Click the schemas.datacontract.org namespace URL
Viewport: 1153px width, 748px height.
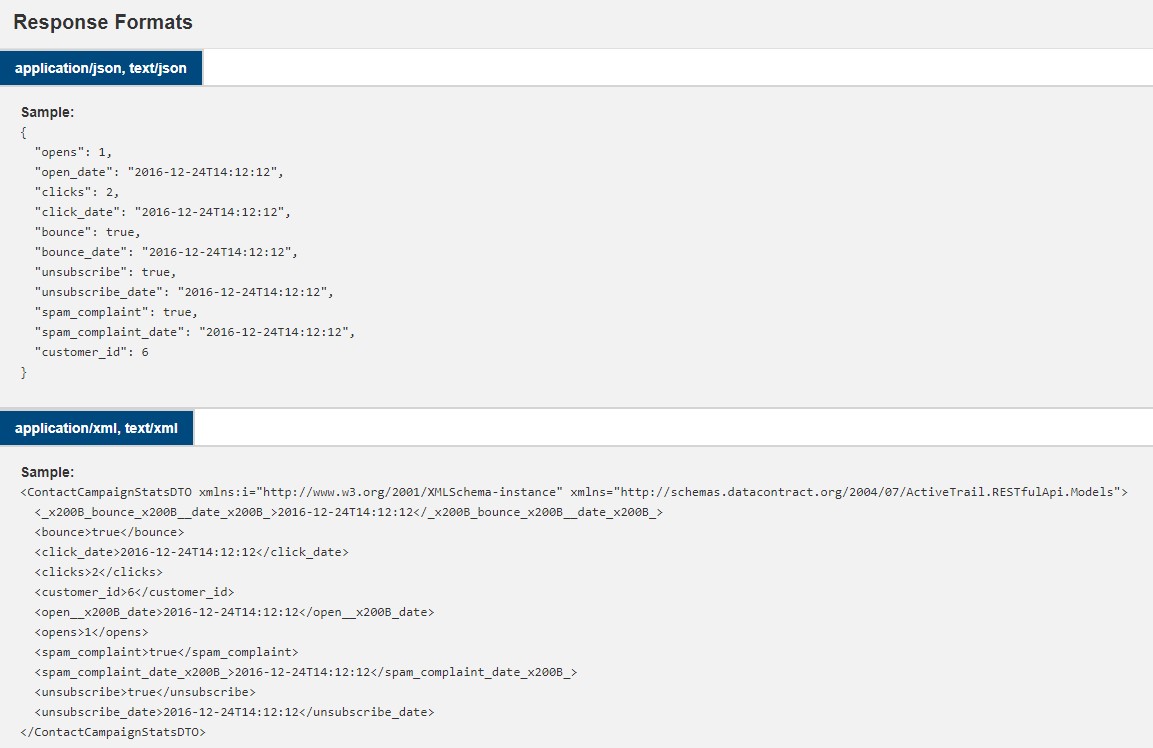point(870,492)
